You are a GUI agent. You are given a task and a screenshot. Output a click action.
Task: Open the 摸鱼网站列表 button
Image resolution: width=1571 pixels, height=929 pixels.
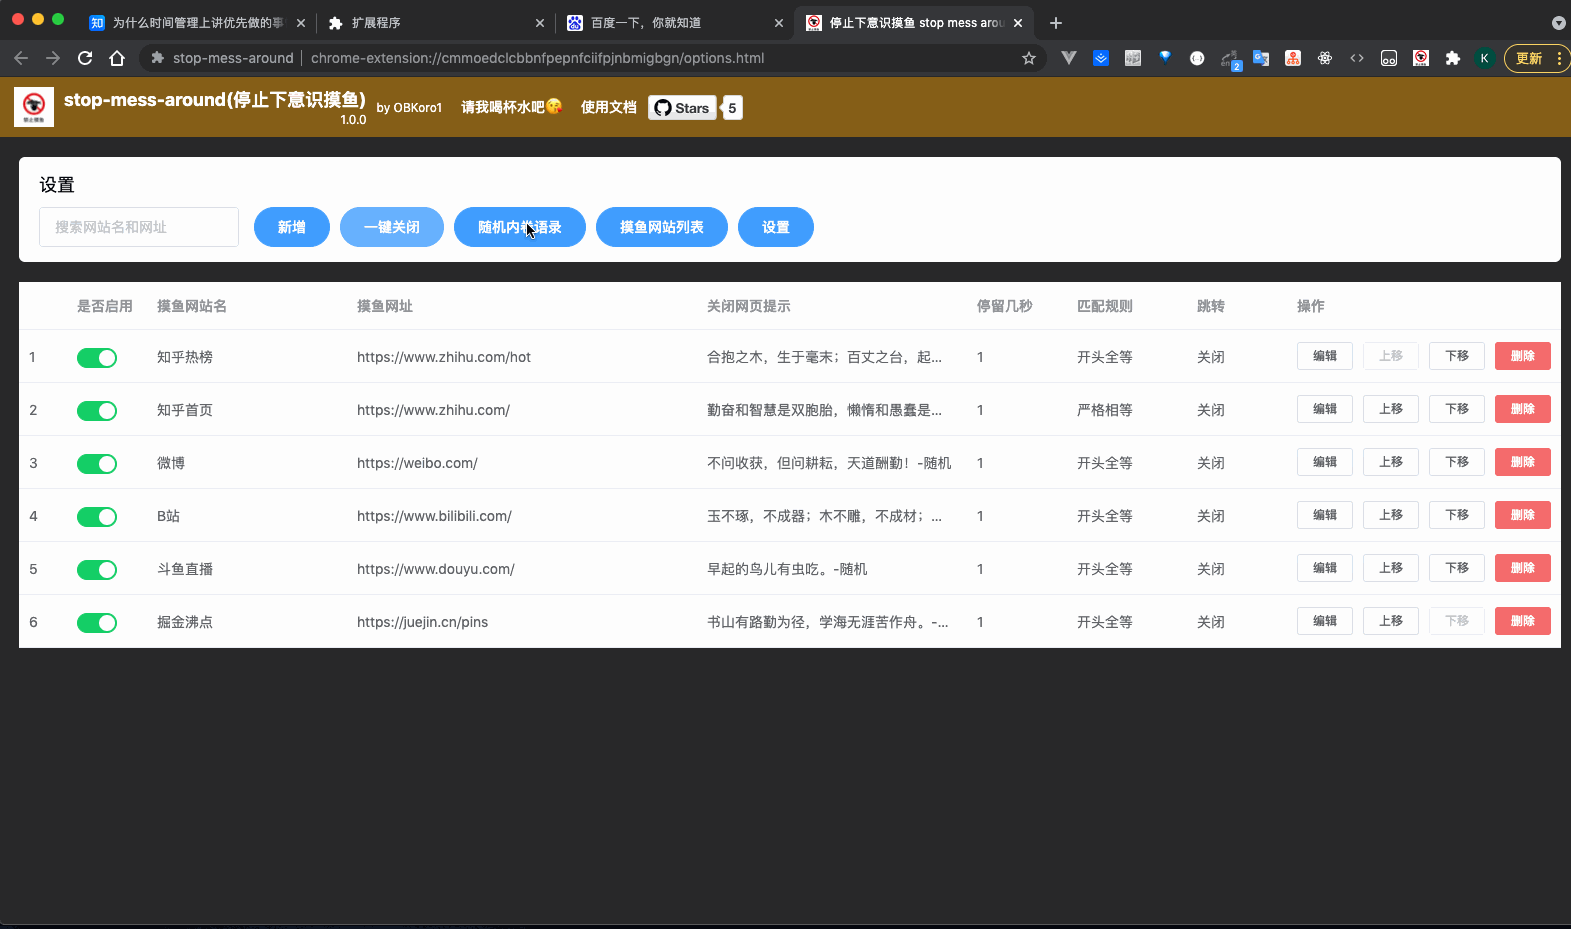[662, 227]
